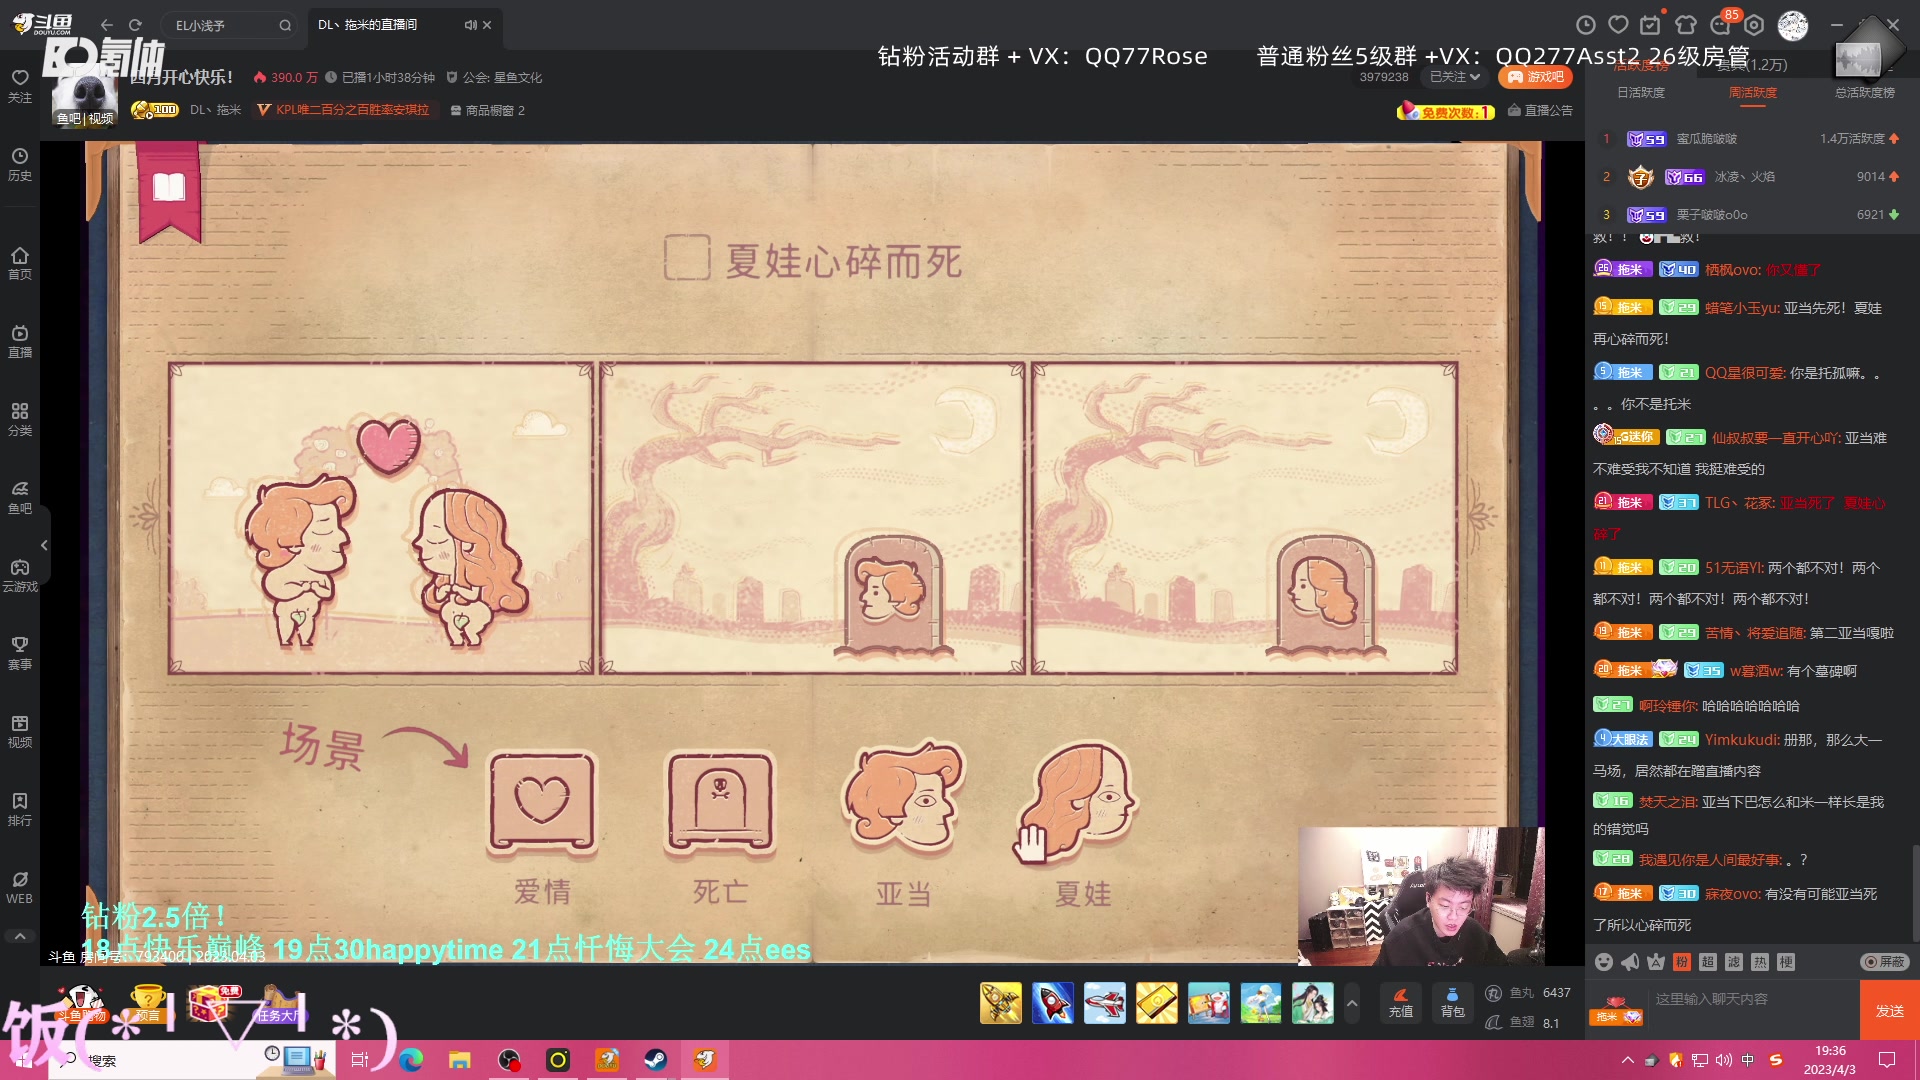This screenshot has width=1920, height=1080.
Task: Open skin shirt icon in title bar
Action: click(x=1686, y=25)
